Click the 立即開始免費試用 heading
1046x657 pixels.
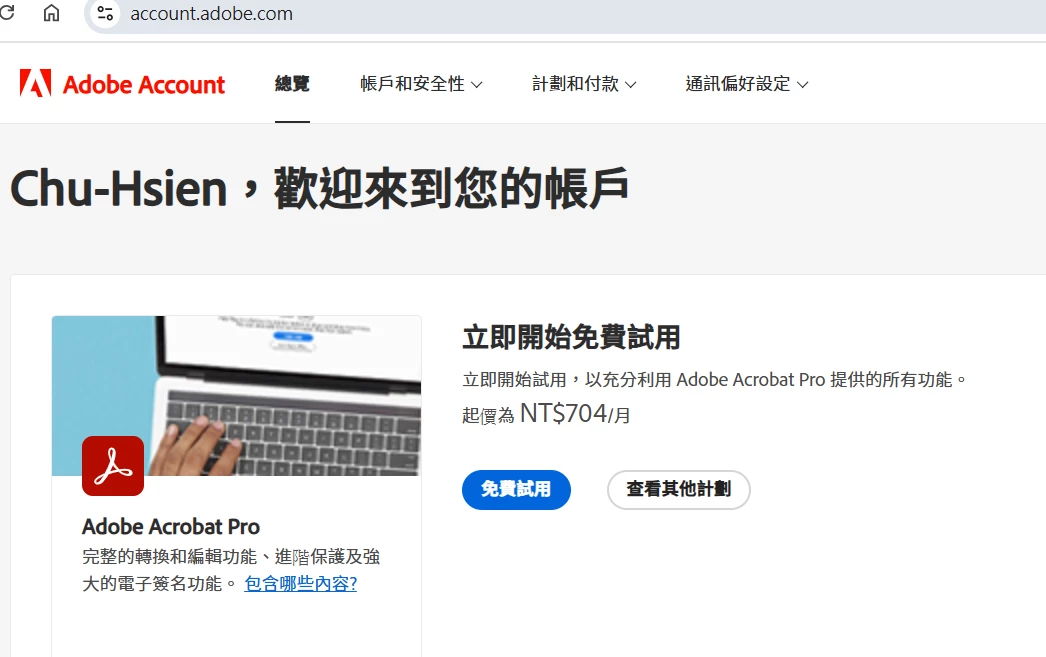571,337
